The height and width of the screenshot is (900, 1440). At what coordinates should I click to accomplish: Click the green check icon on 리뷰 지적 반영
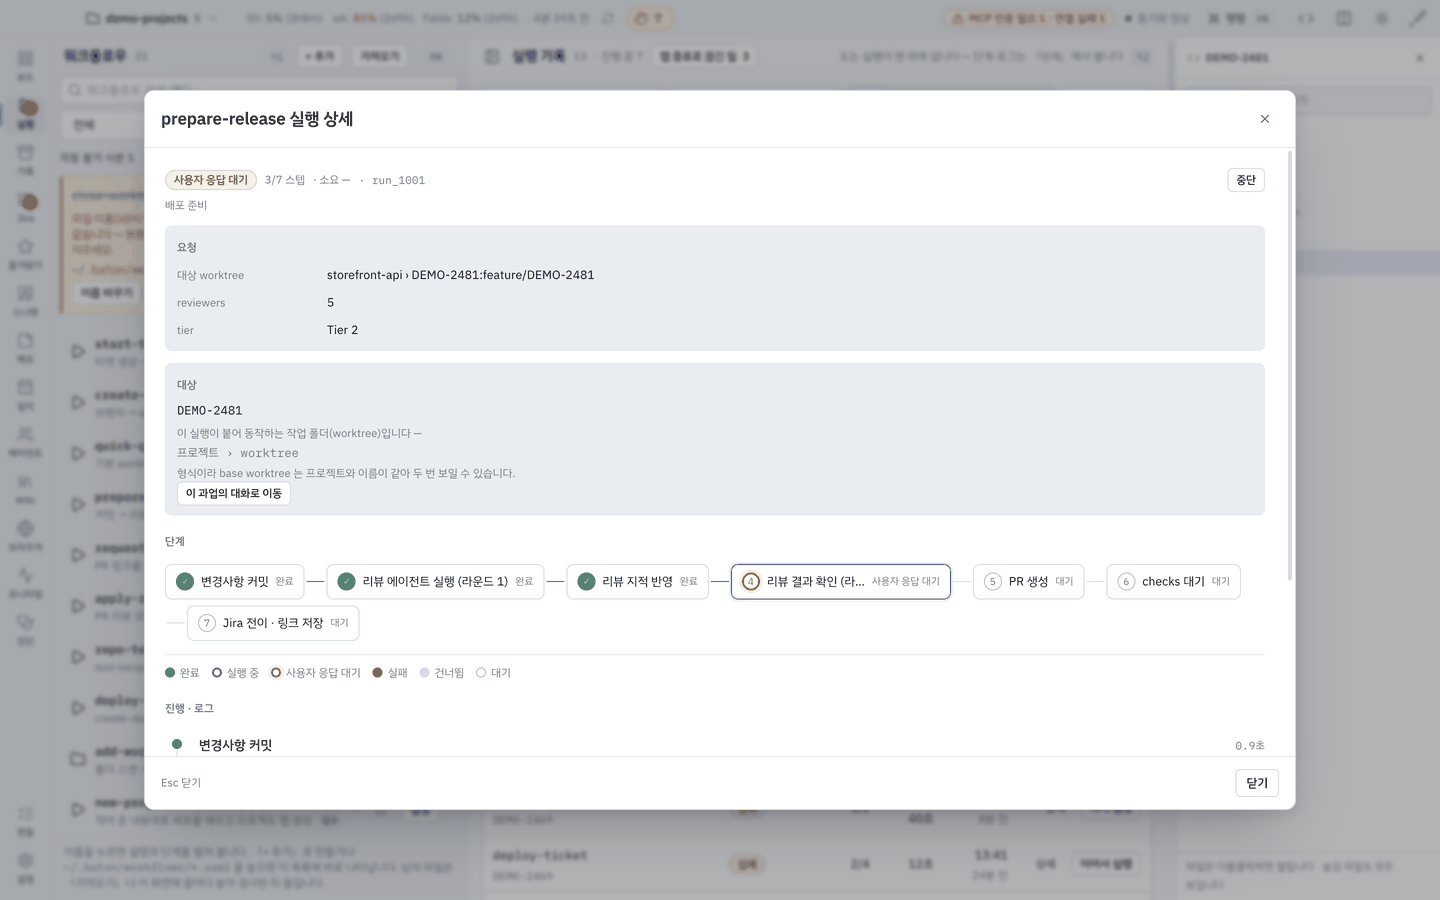[x=587, y=581]
